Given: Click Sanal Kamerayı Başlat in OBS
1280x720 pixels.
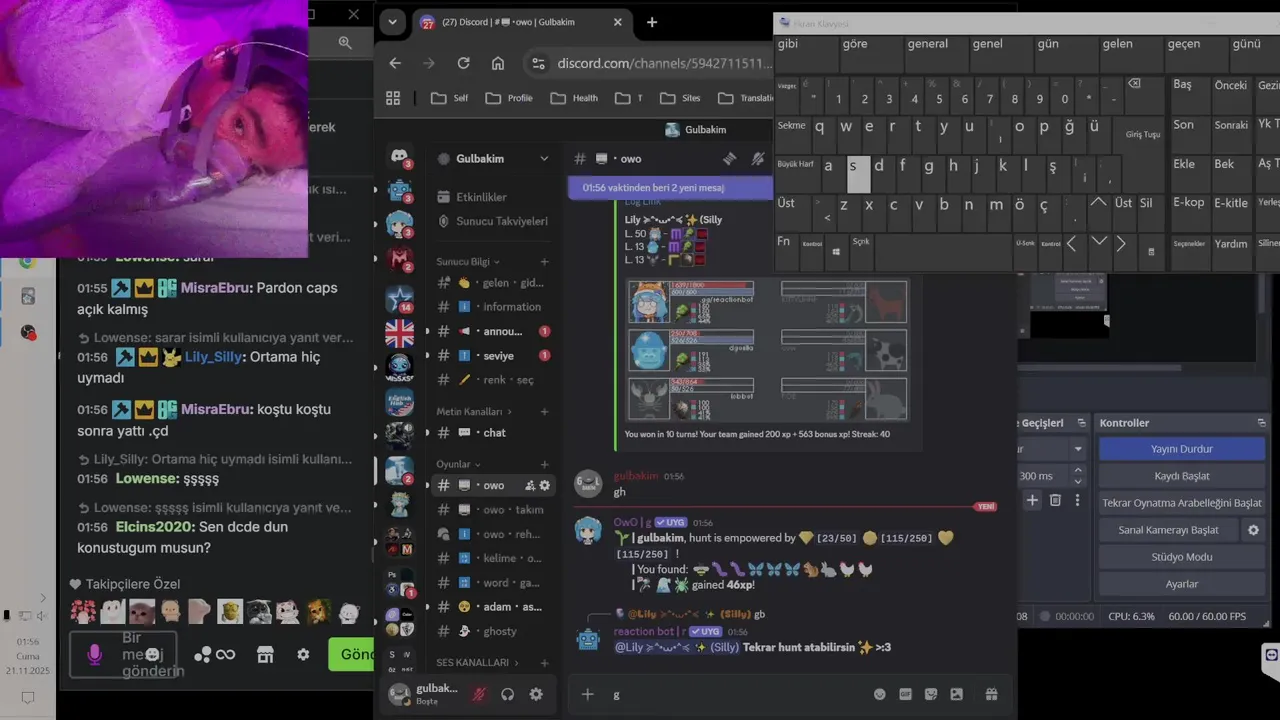Looking at the screenshot, I should coord(1168,530).
